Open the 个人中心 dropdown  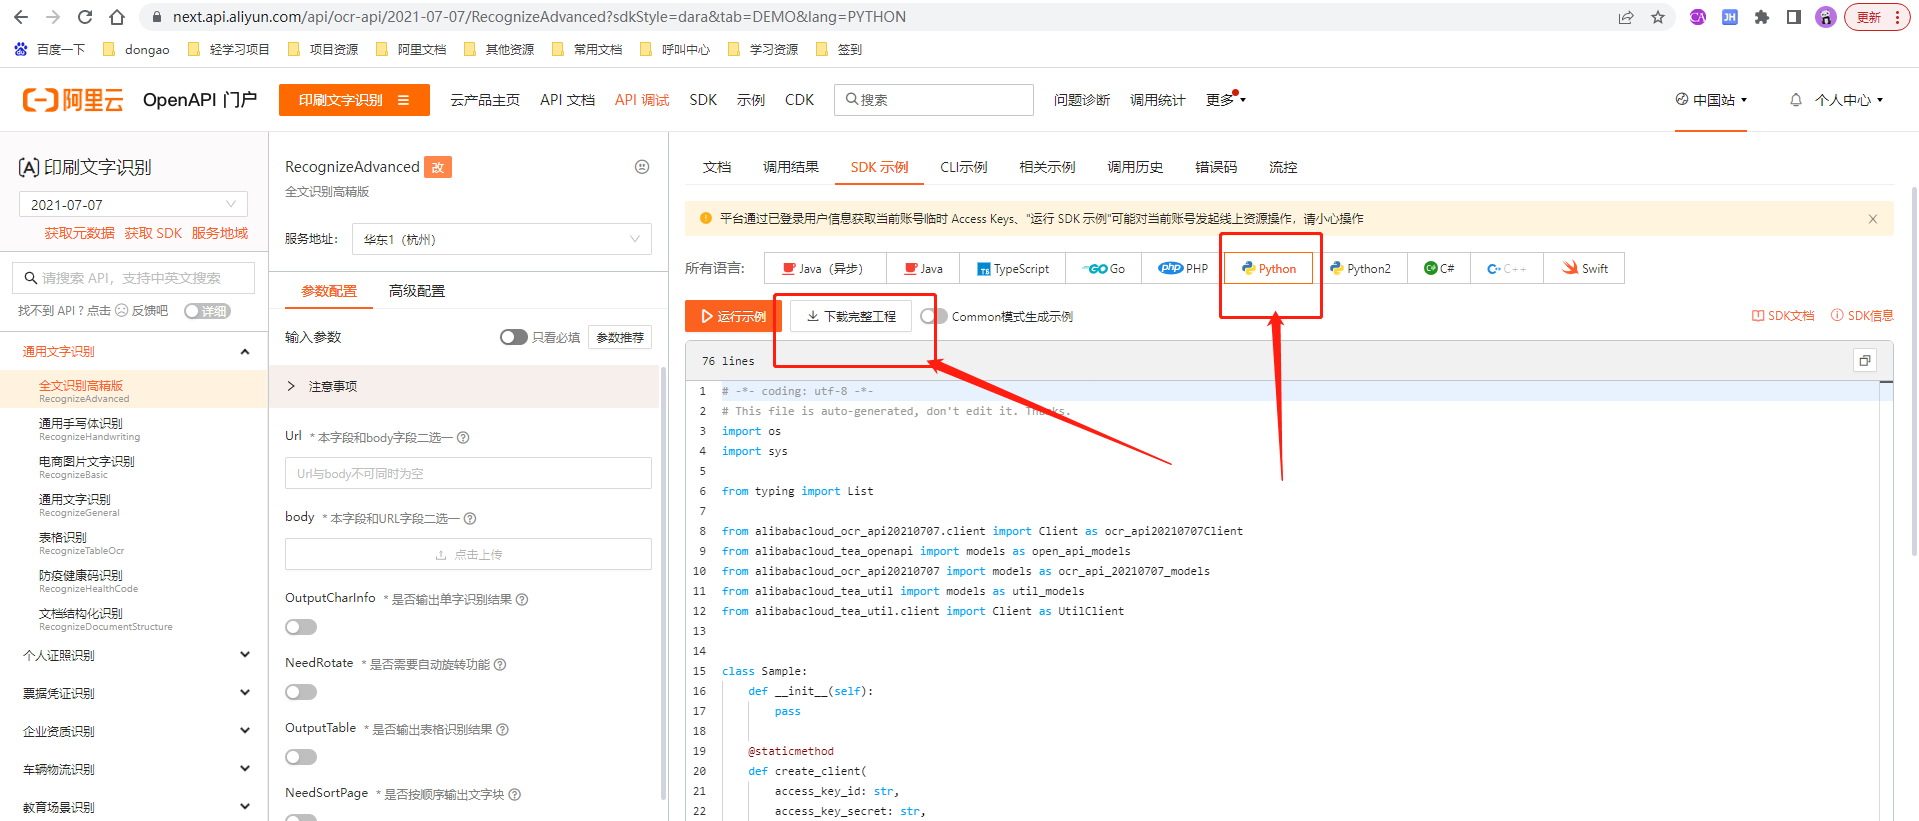click(1849, 100)
